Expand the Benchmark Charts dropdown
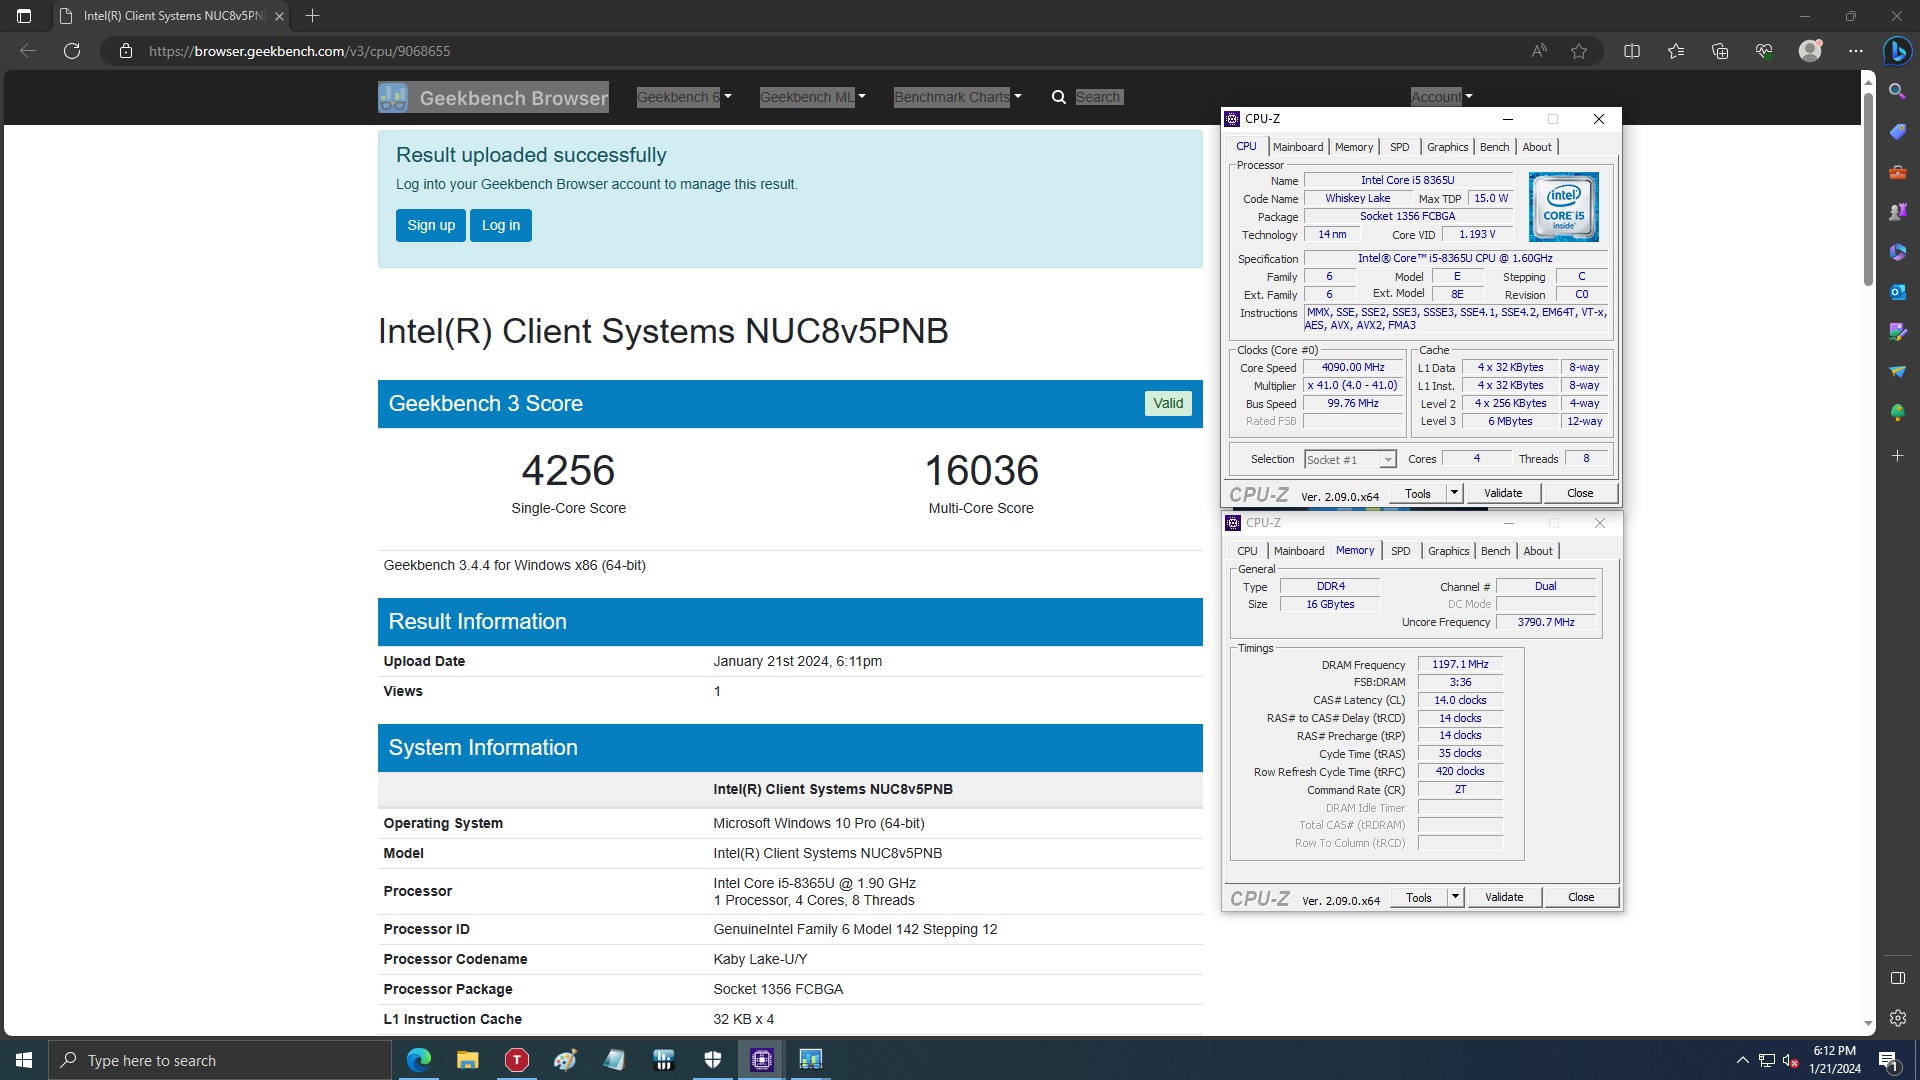The height and width of the screenshot is (1080, 1920). [957, 97]
